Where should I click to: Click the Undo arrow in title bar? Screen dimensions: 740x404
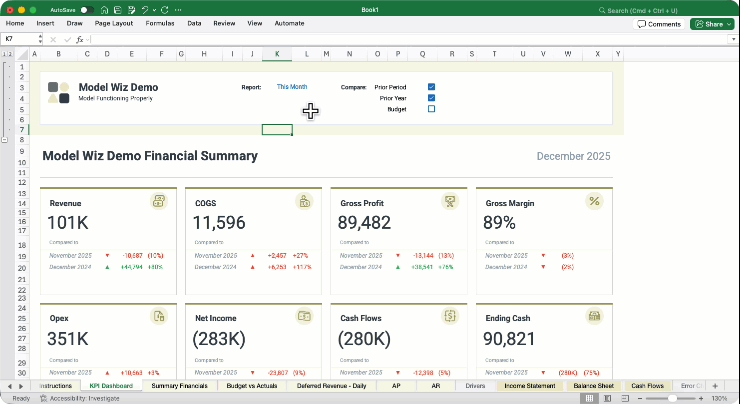point(146,10)
